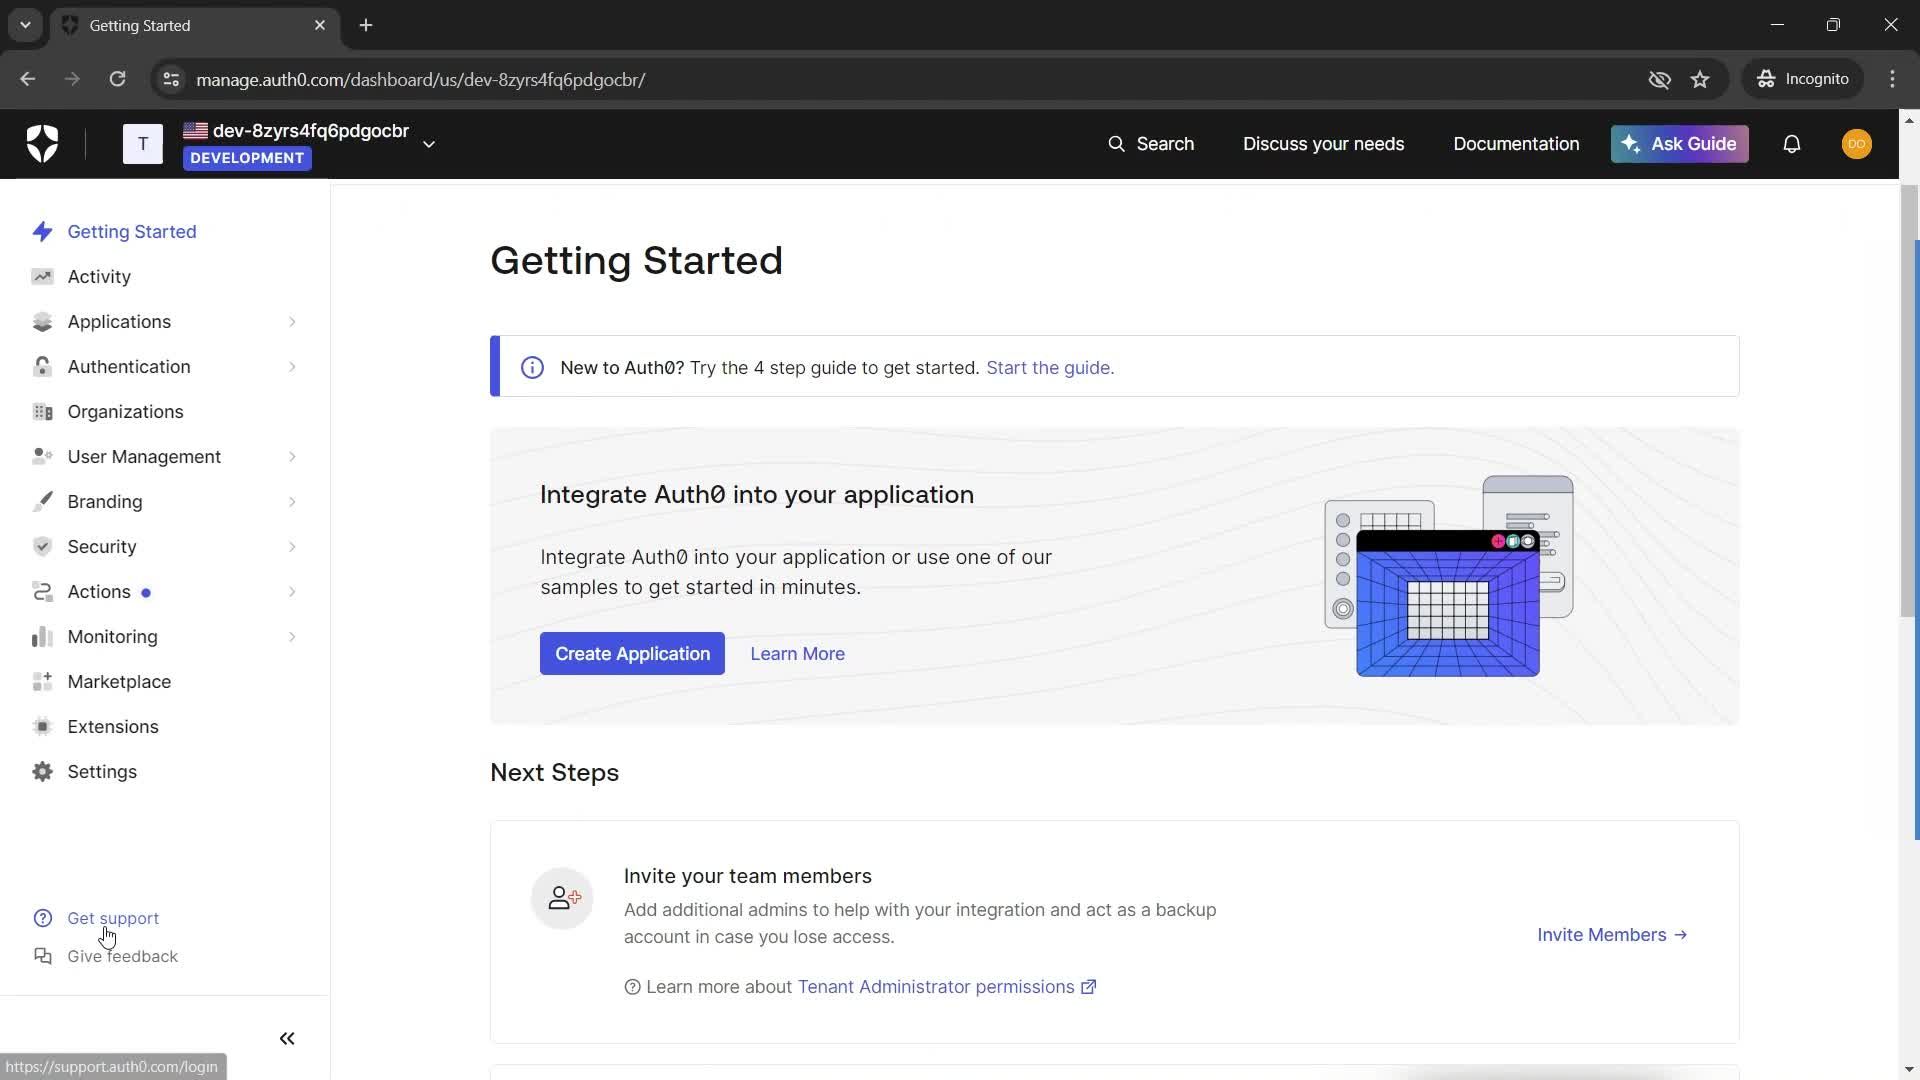Click the Monitoring bar chart icon
Viewport: 1920px width, 1080px height.
coord(42,637)
